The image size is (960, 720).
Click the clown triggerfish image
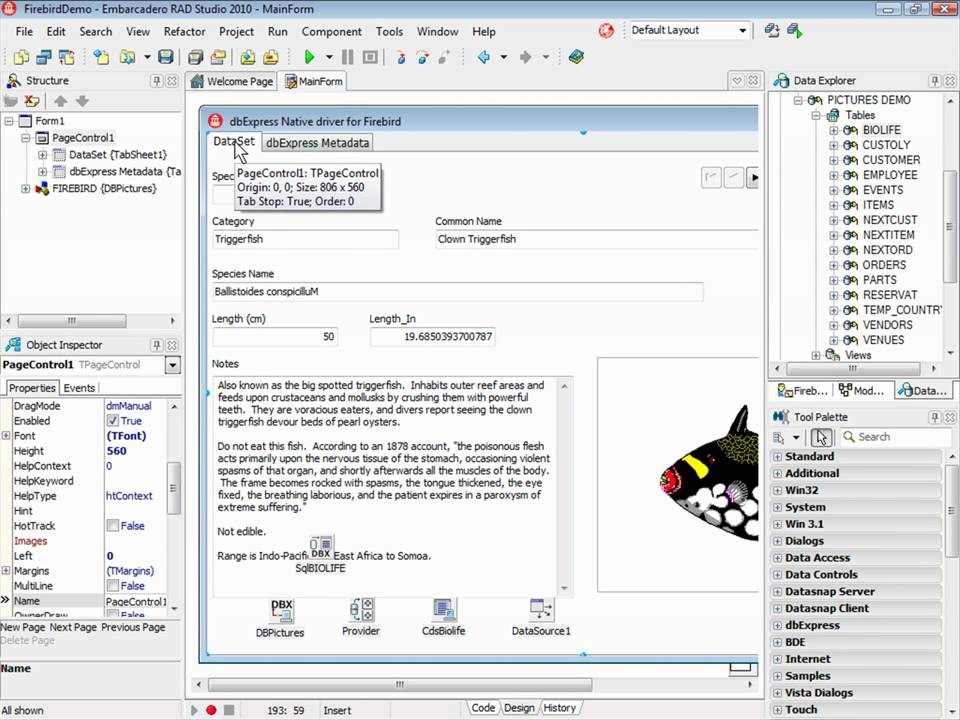click(x=710, y=474)
